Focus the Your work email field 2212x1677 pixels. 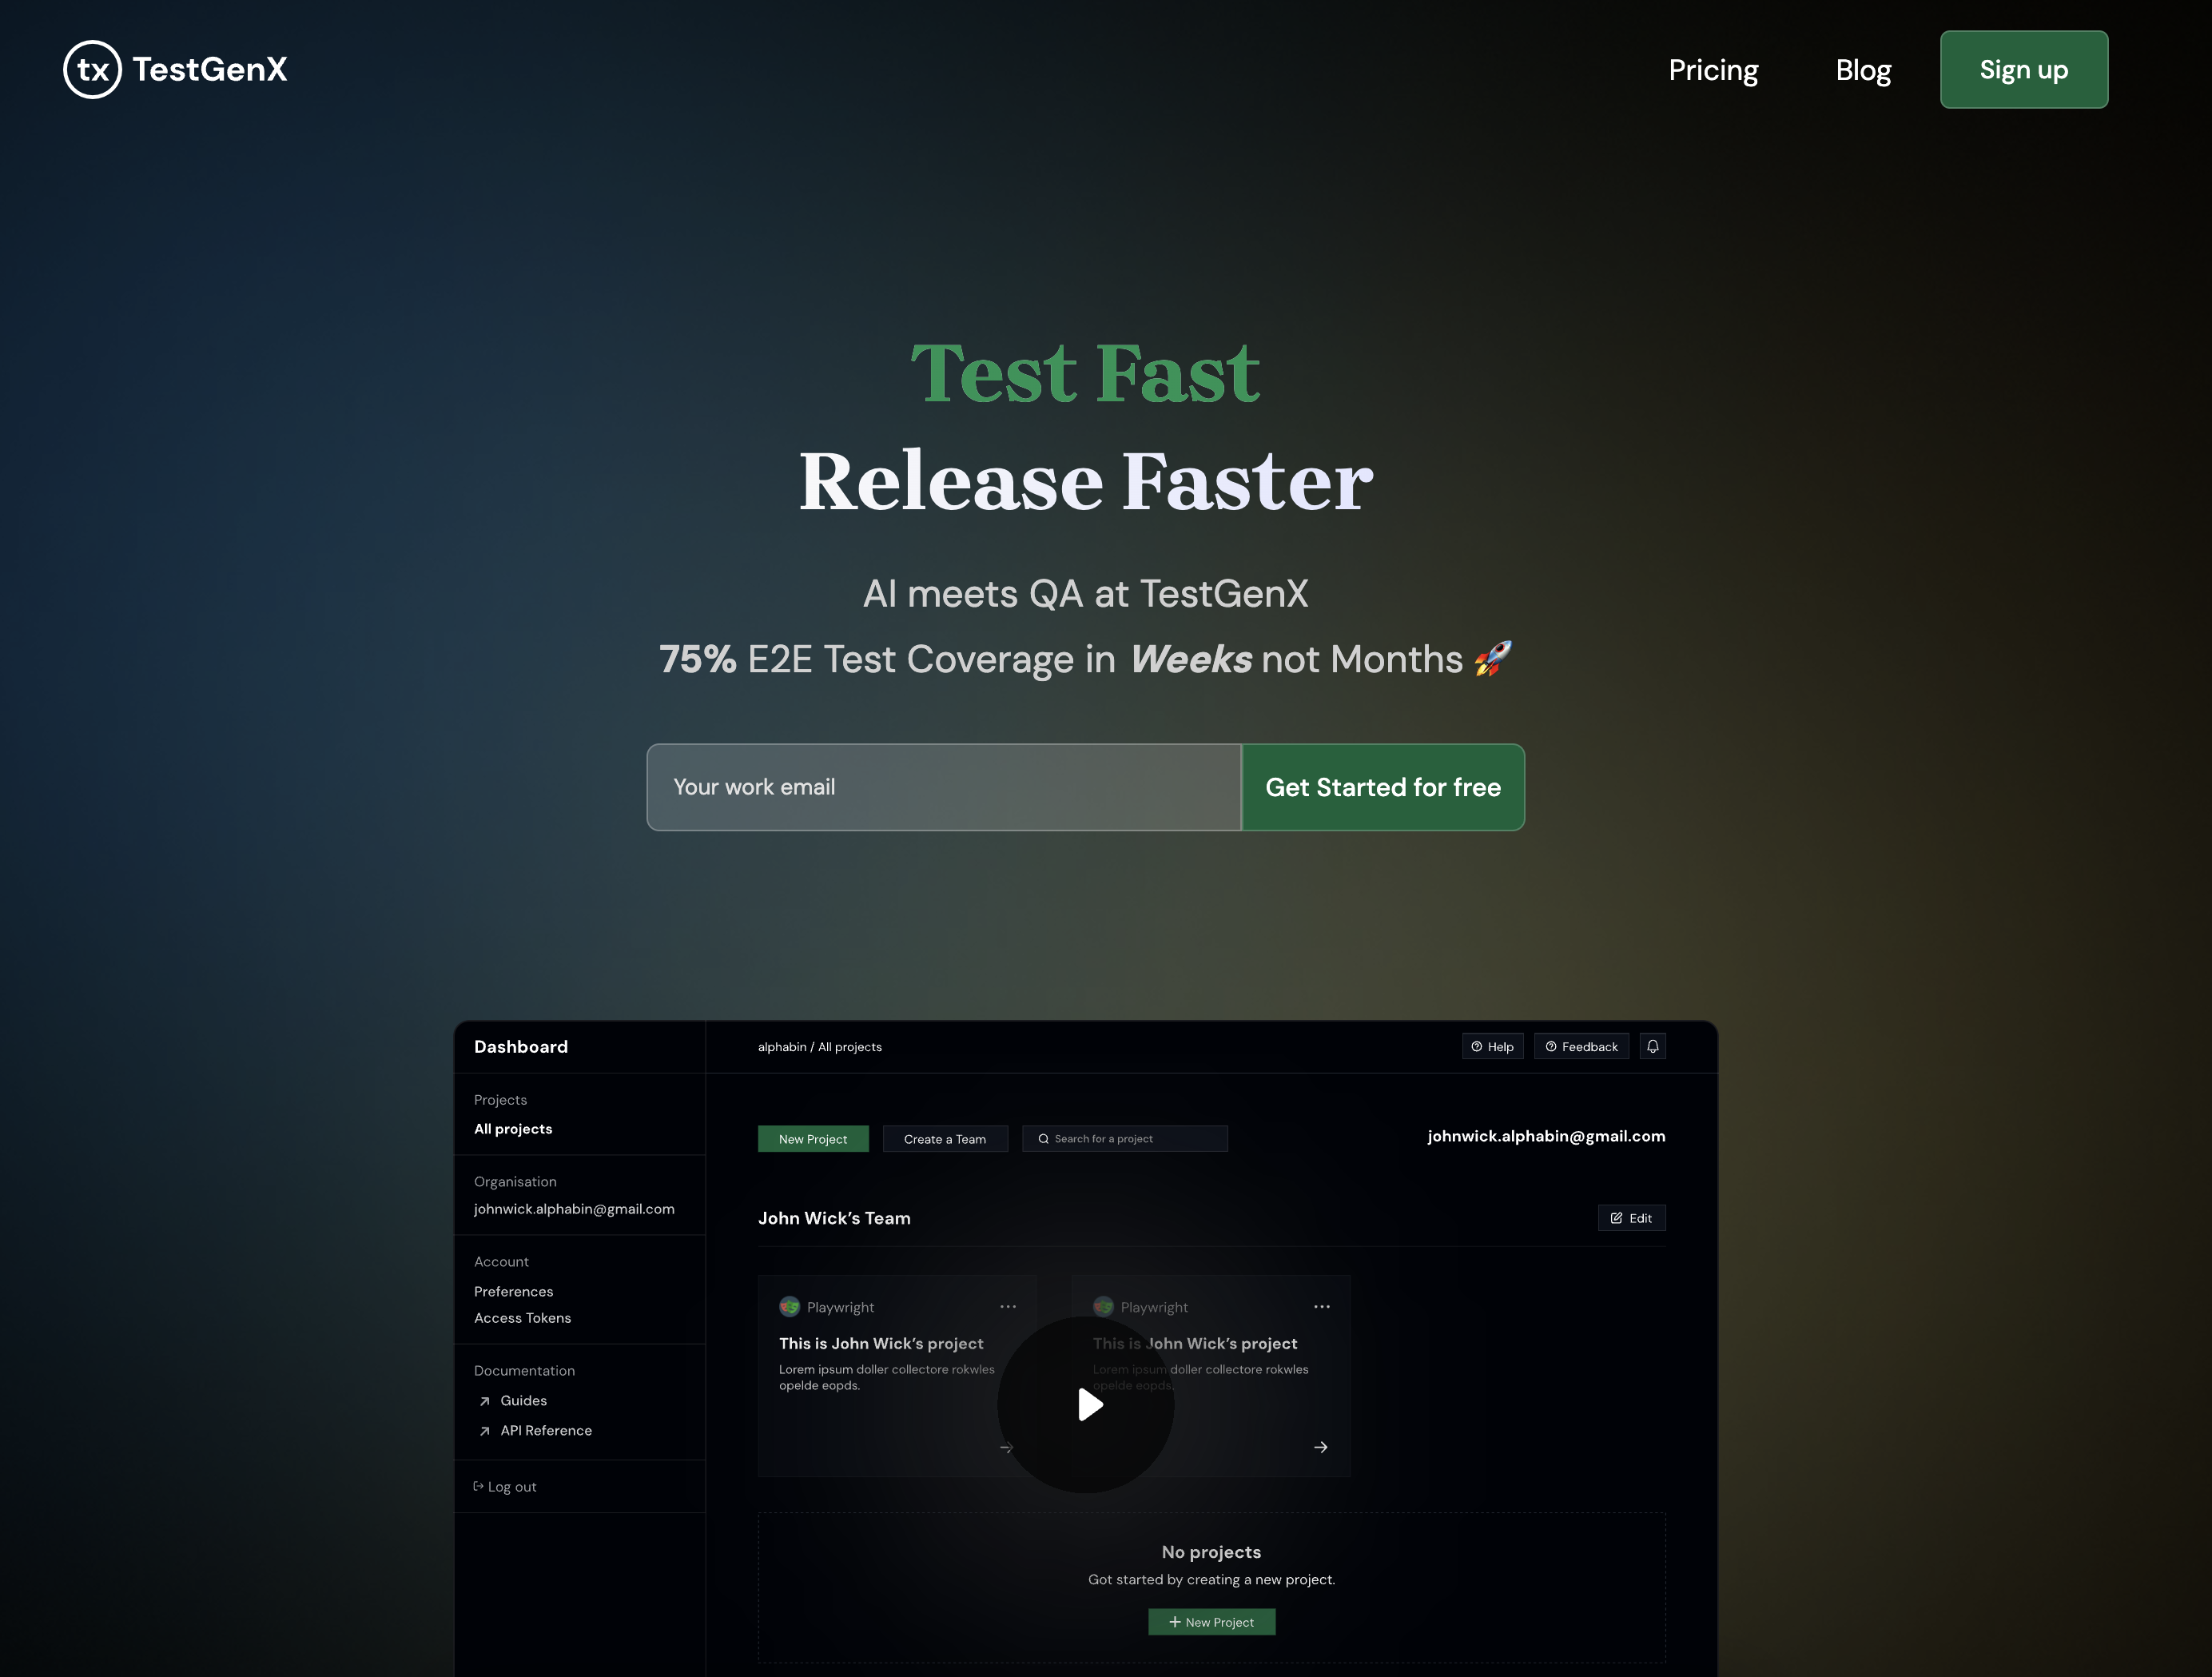coord(943,787)
